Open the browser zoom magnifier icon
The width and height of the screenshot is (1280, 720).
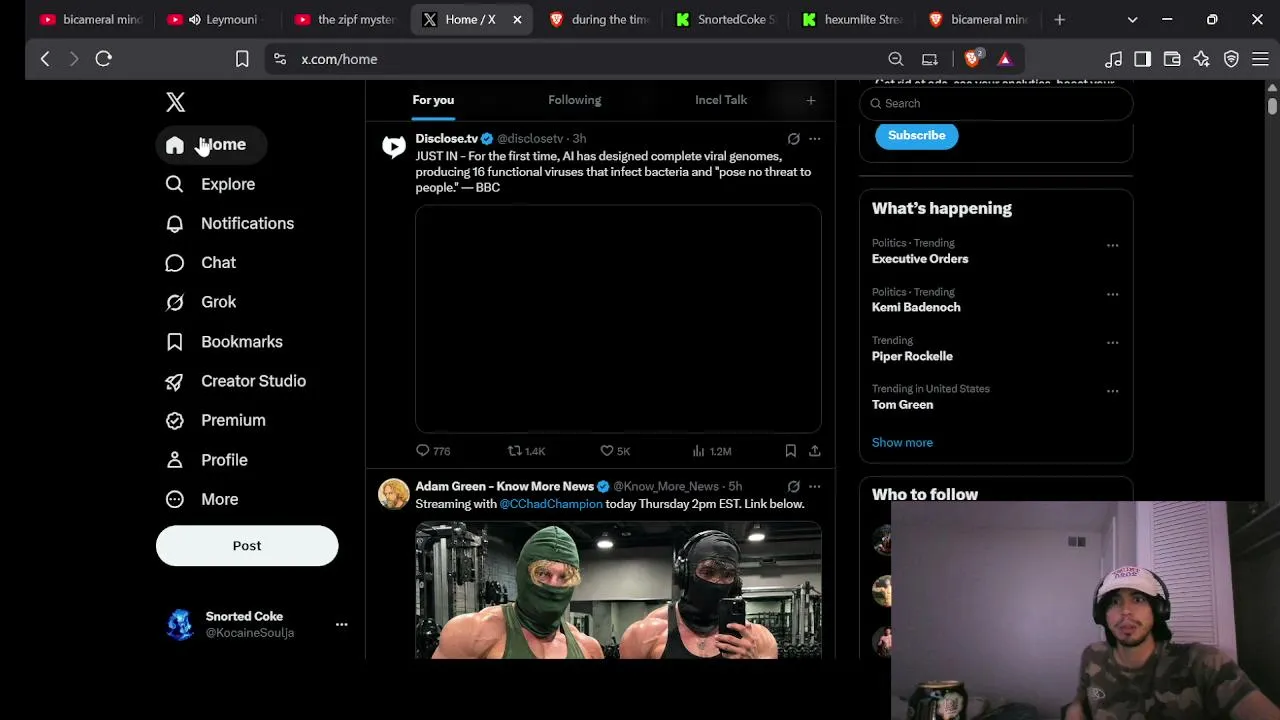(x=896, y=59)
